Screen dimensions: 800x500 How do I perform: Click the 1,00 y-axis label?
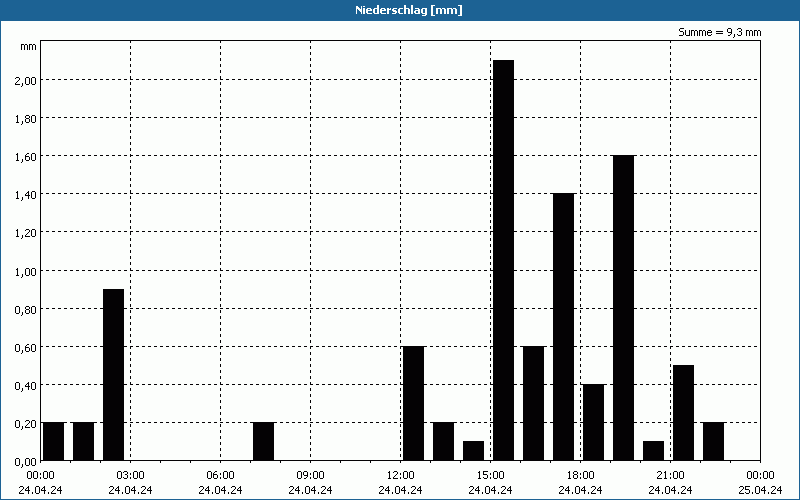[26, 271]
